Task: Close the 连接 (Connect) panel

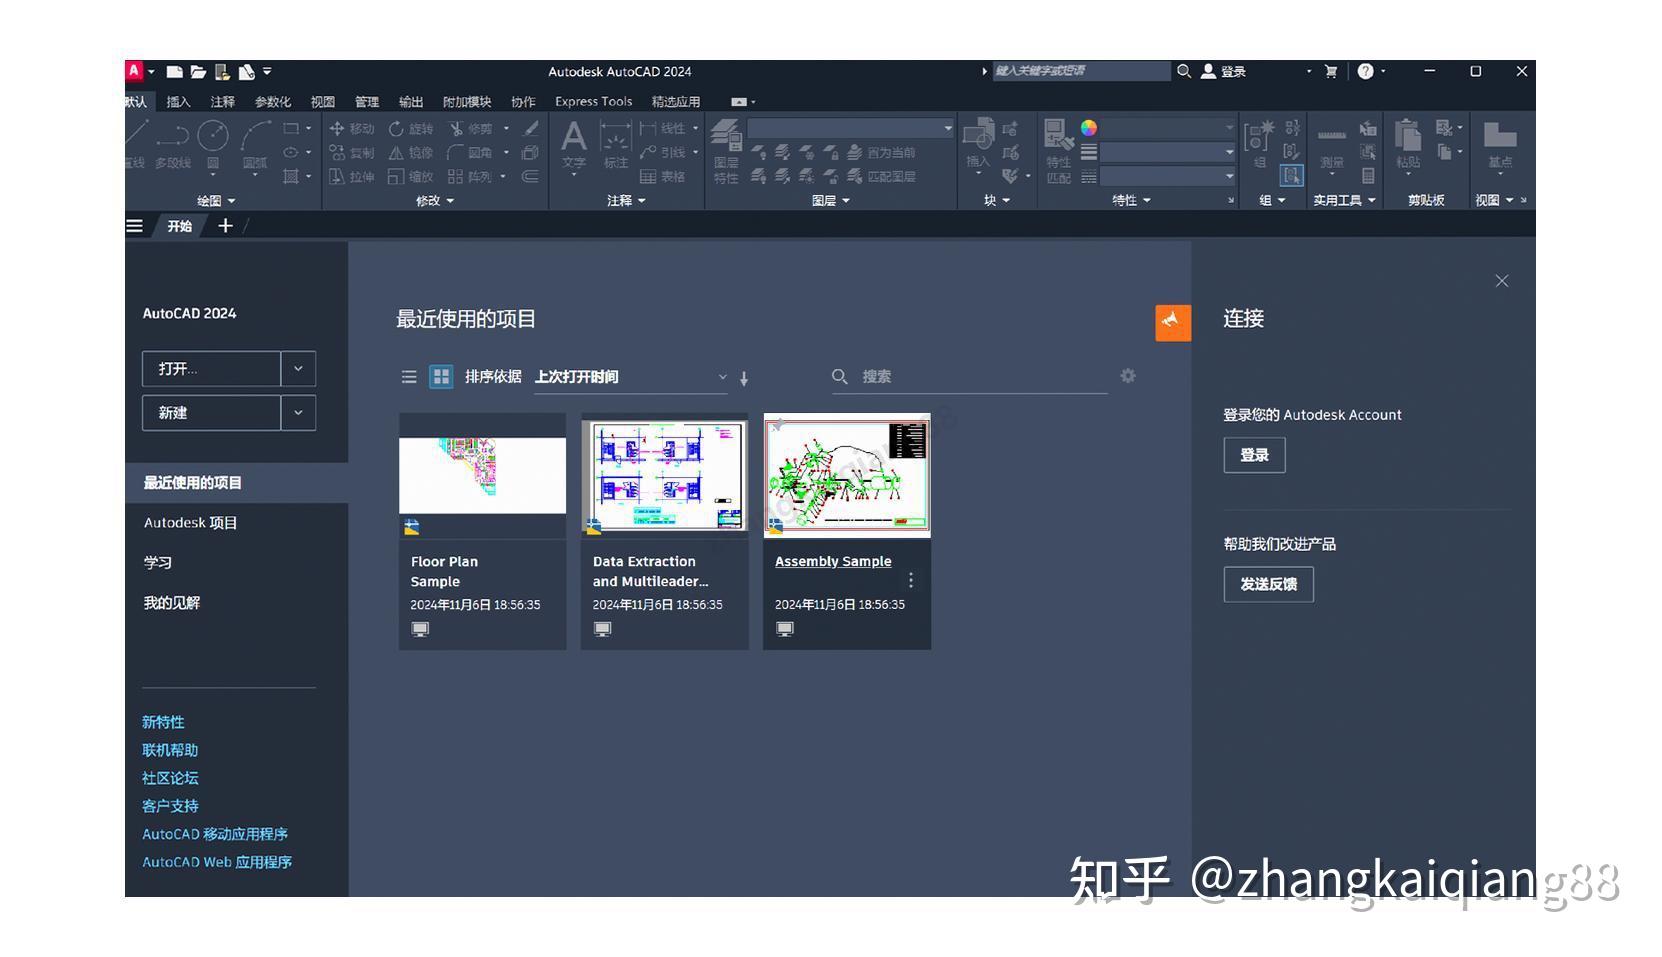Action: click(x=1501, y=281)
